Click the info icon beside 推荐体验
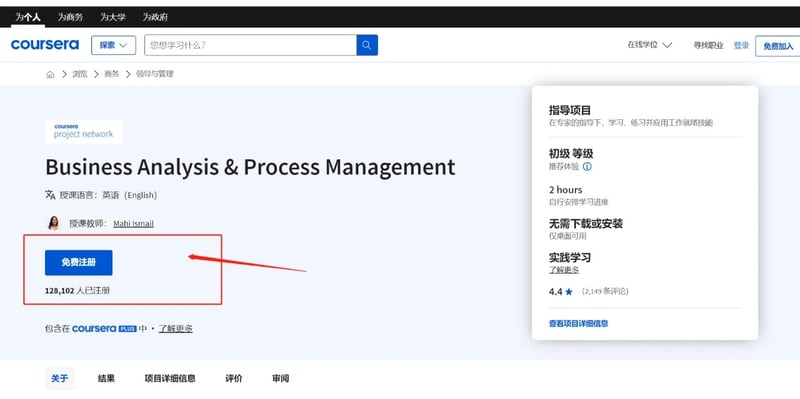 click(x=587, y=166)
